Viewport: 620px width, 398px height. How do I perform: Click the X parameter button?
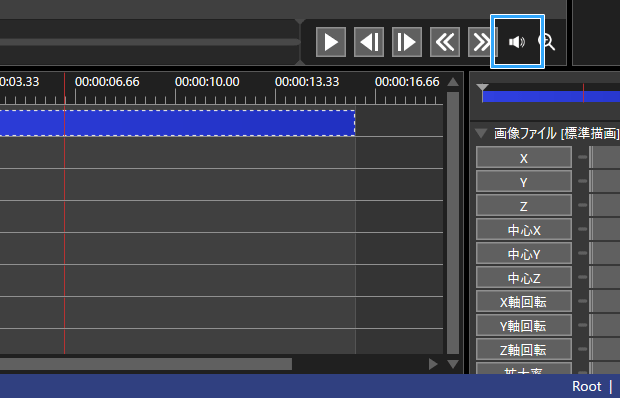[x=524, y=158]
